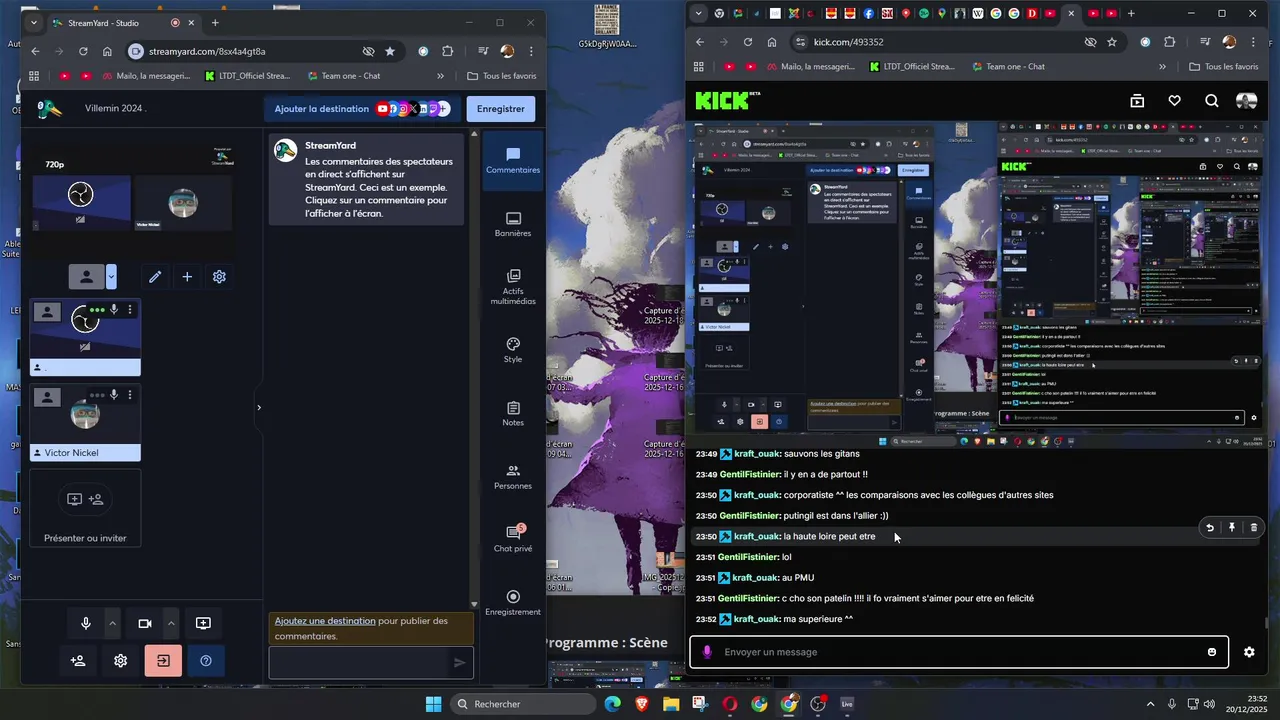Click Kick browse streams icon
This screenshot has height=720, width=1280.
pyautogui.click(x=1137, y=101)
